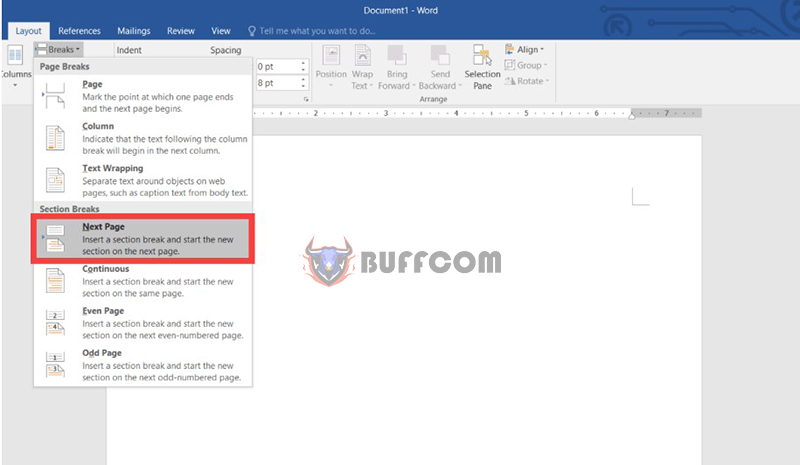800x465 pixels.
Task: Expand the Send Backward dropdown arrow
Action: [x=460, y=86]
